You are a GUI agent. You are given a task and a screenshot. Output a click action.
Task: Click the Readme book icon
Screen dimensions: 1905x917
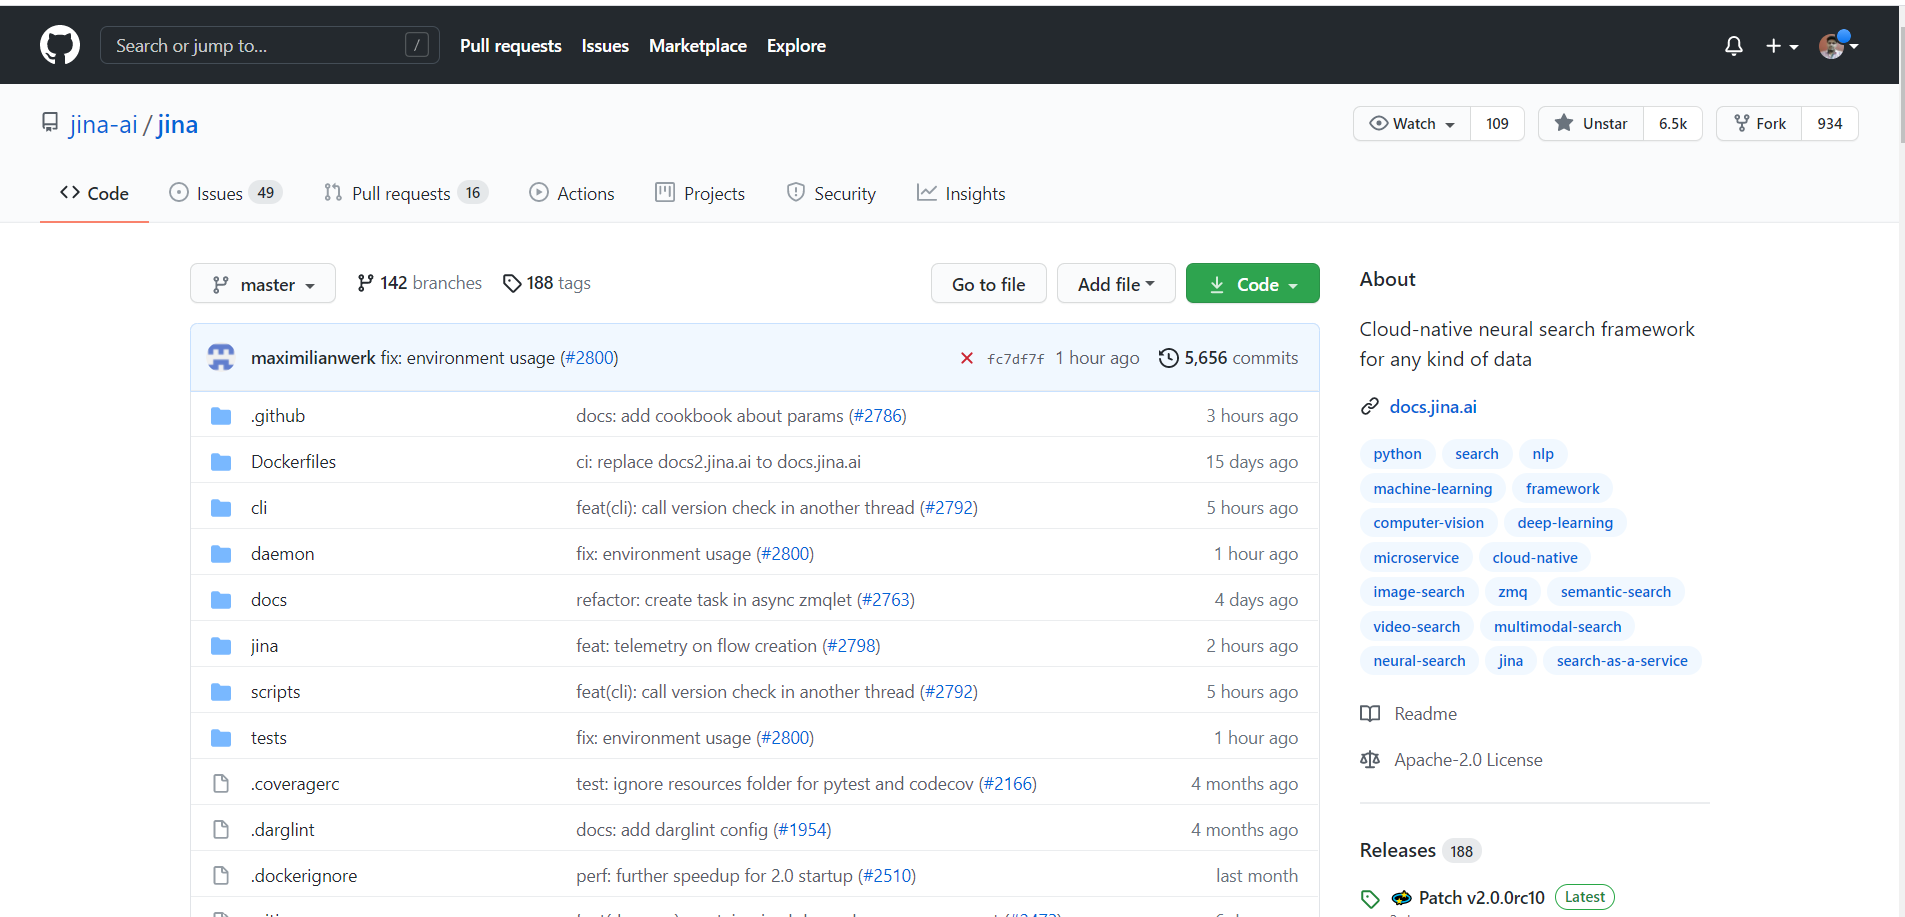coord(1370,714)
